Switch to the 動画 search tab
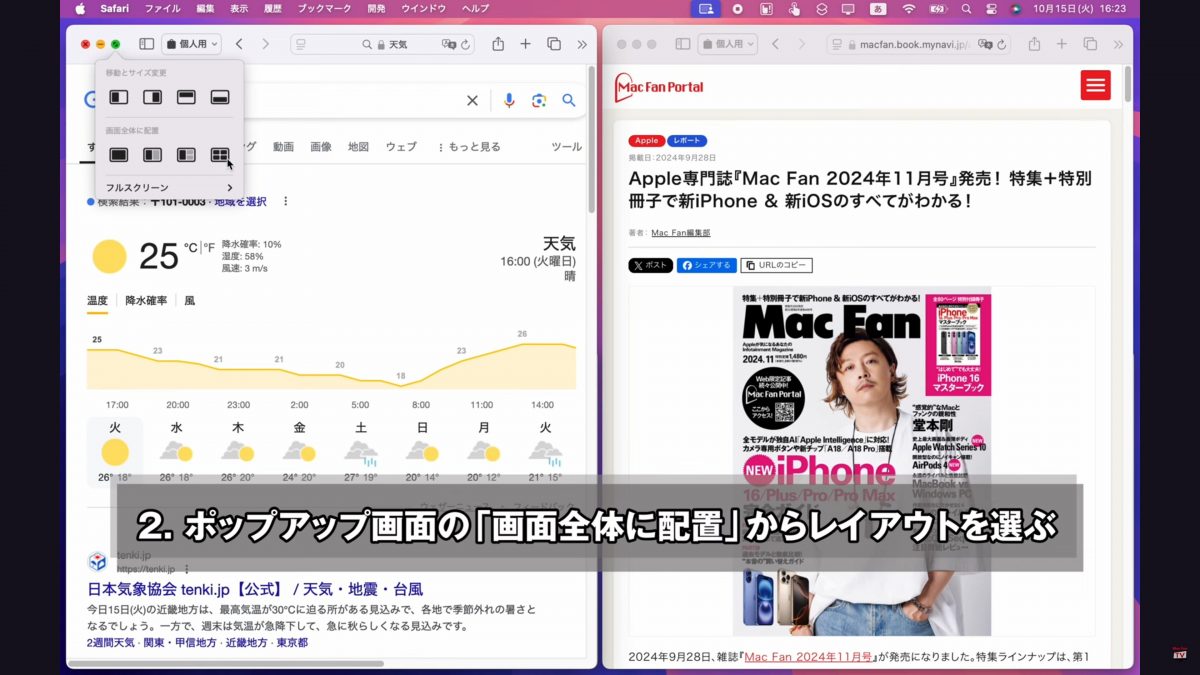Viewport: 1200px width, 675px height. coord(284,147)
